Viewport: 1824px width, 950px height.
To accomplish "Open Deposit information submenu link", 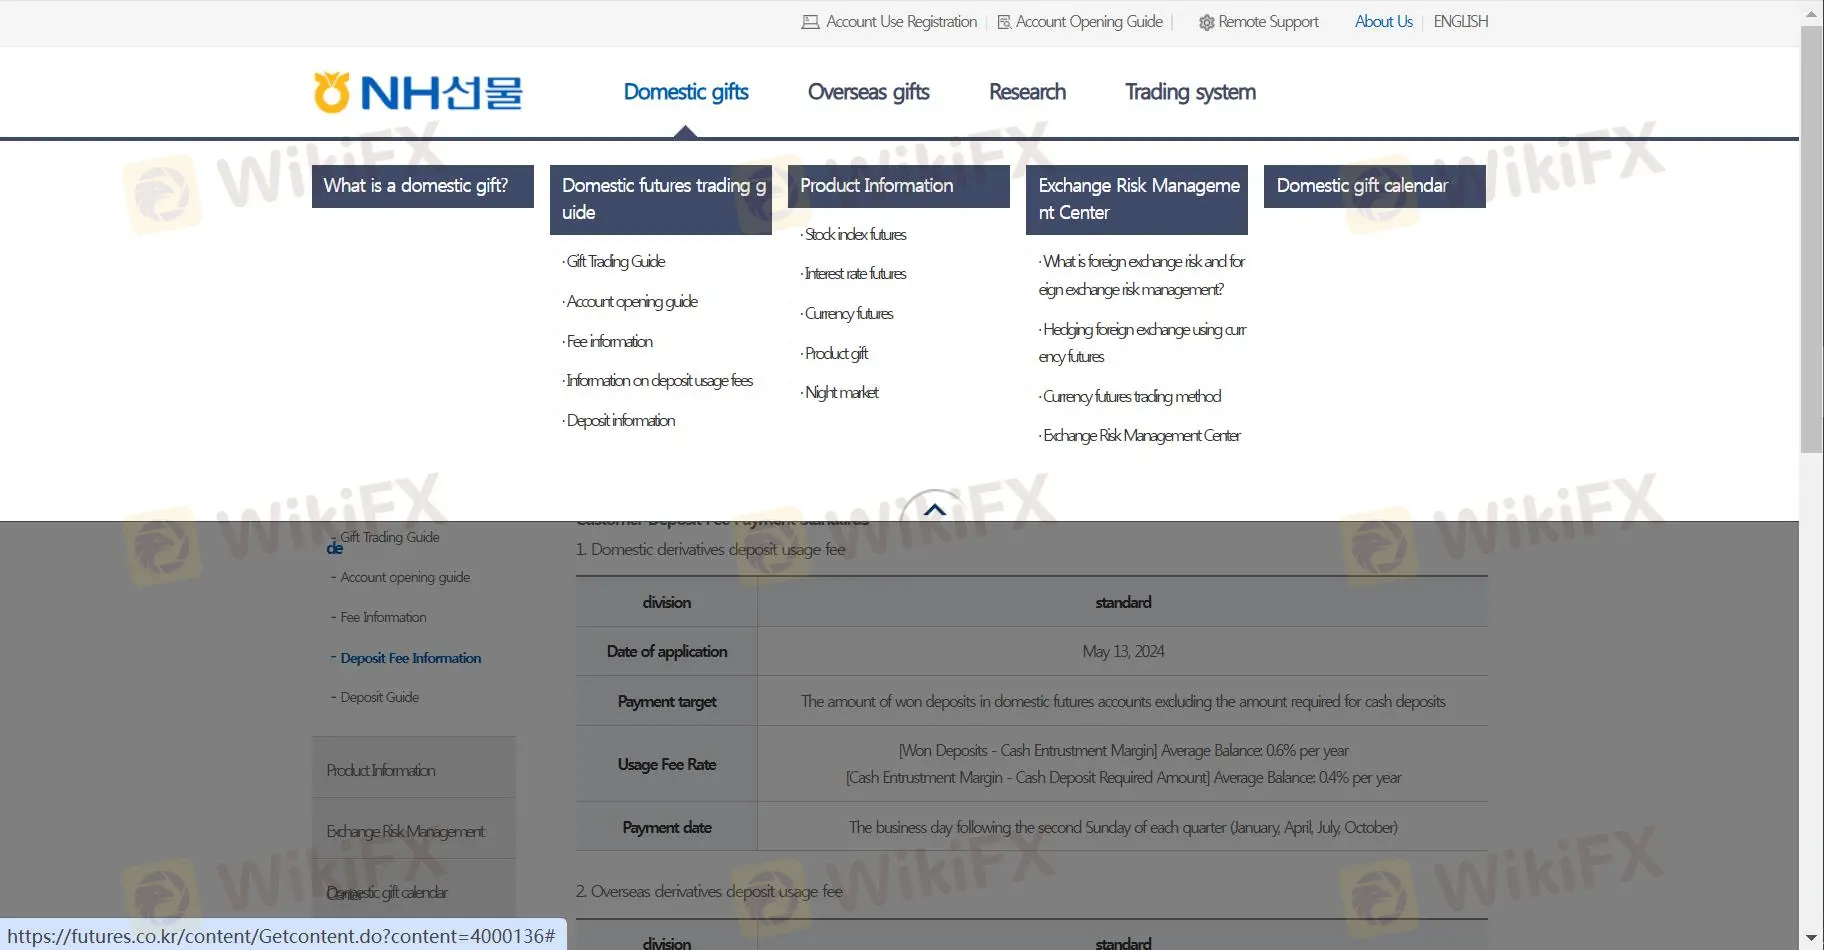I will 621,420.
